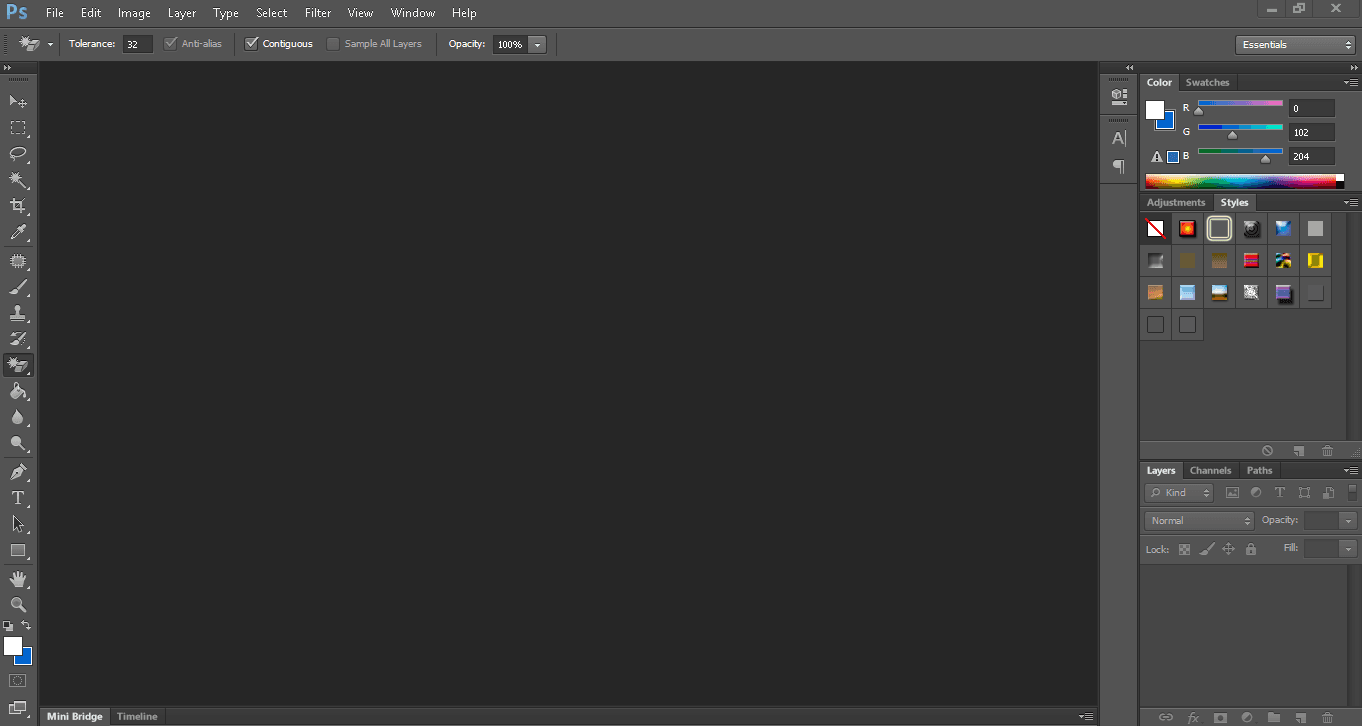
Task: Click the Delete layer trash icon
Action: click(1327, 717)
